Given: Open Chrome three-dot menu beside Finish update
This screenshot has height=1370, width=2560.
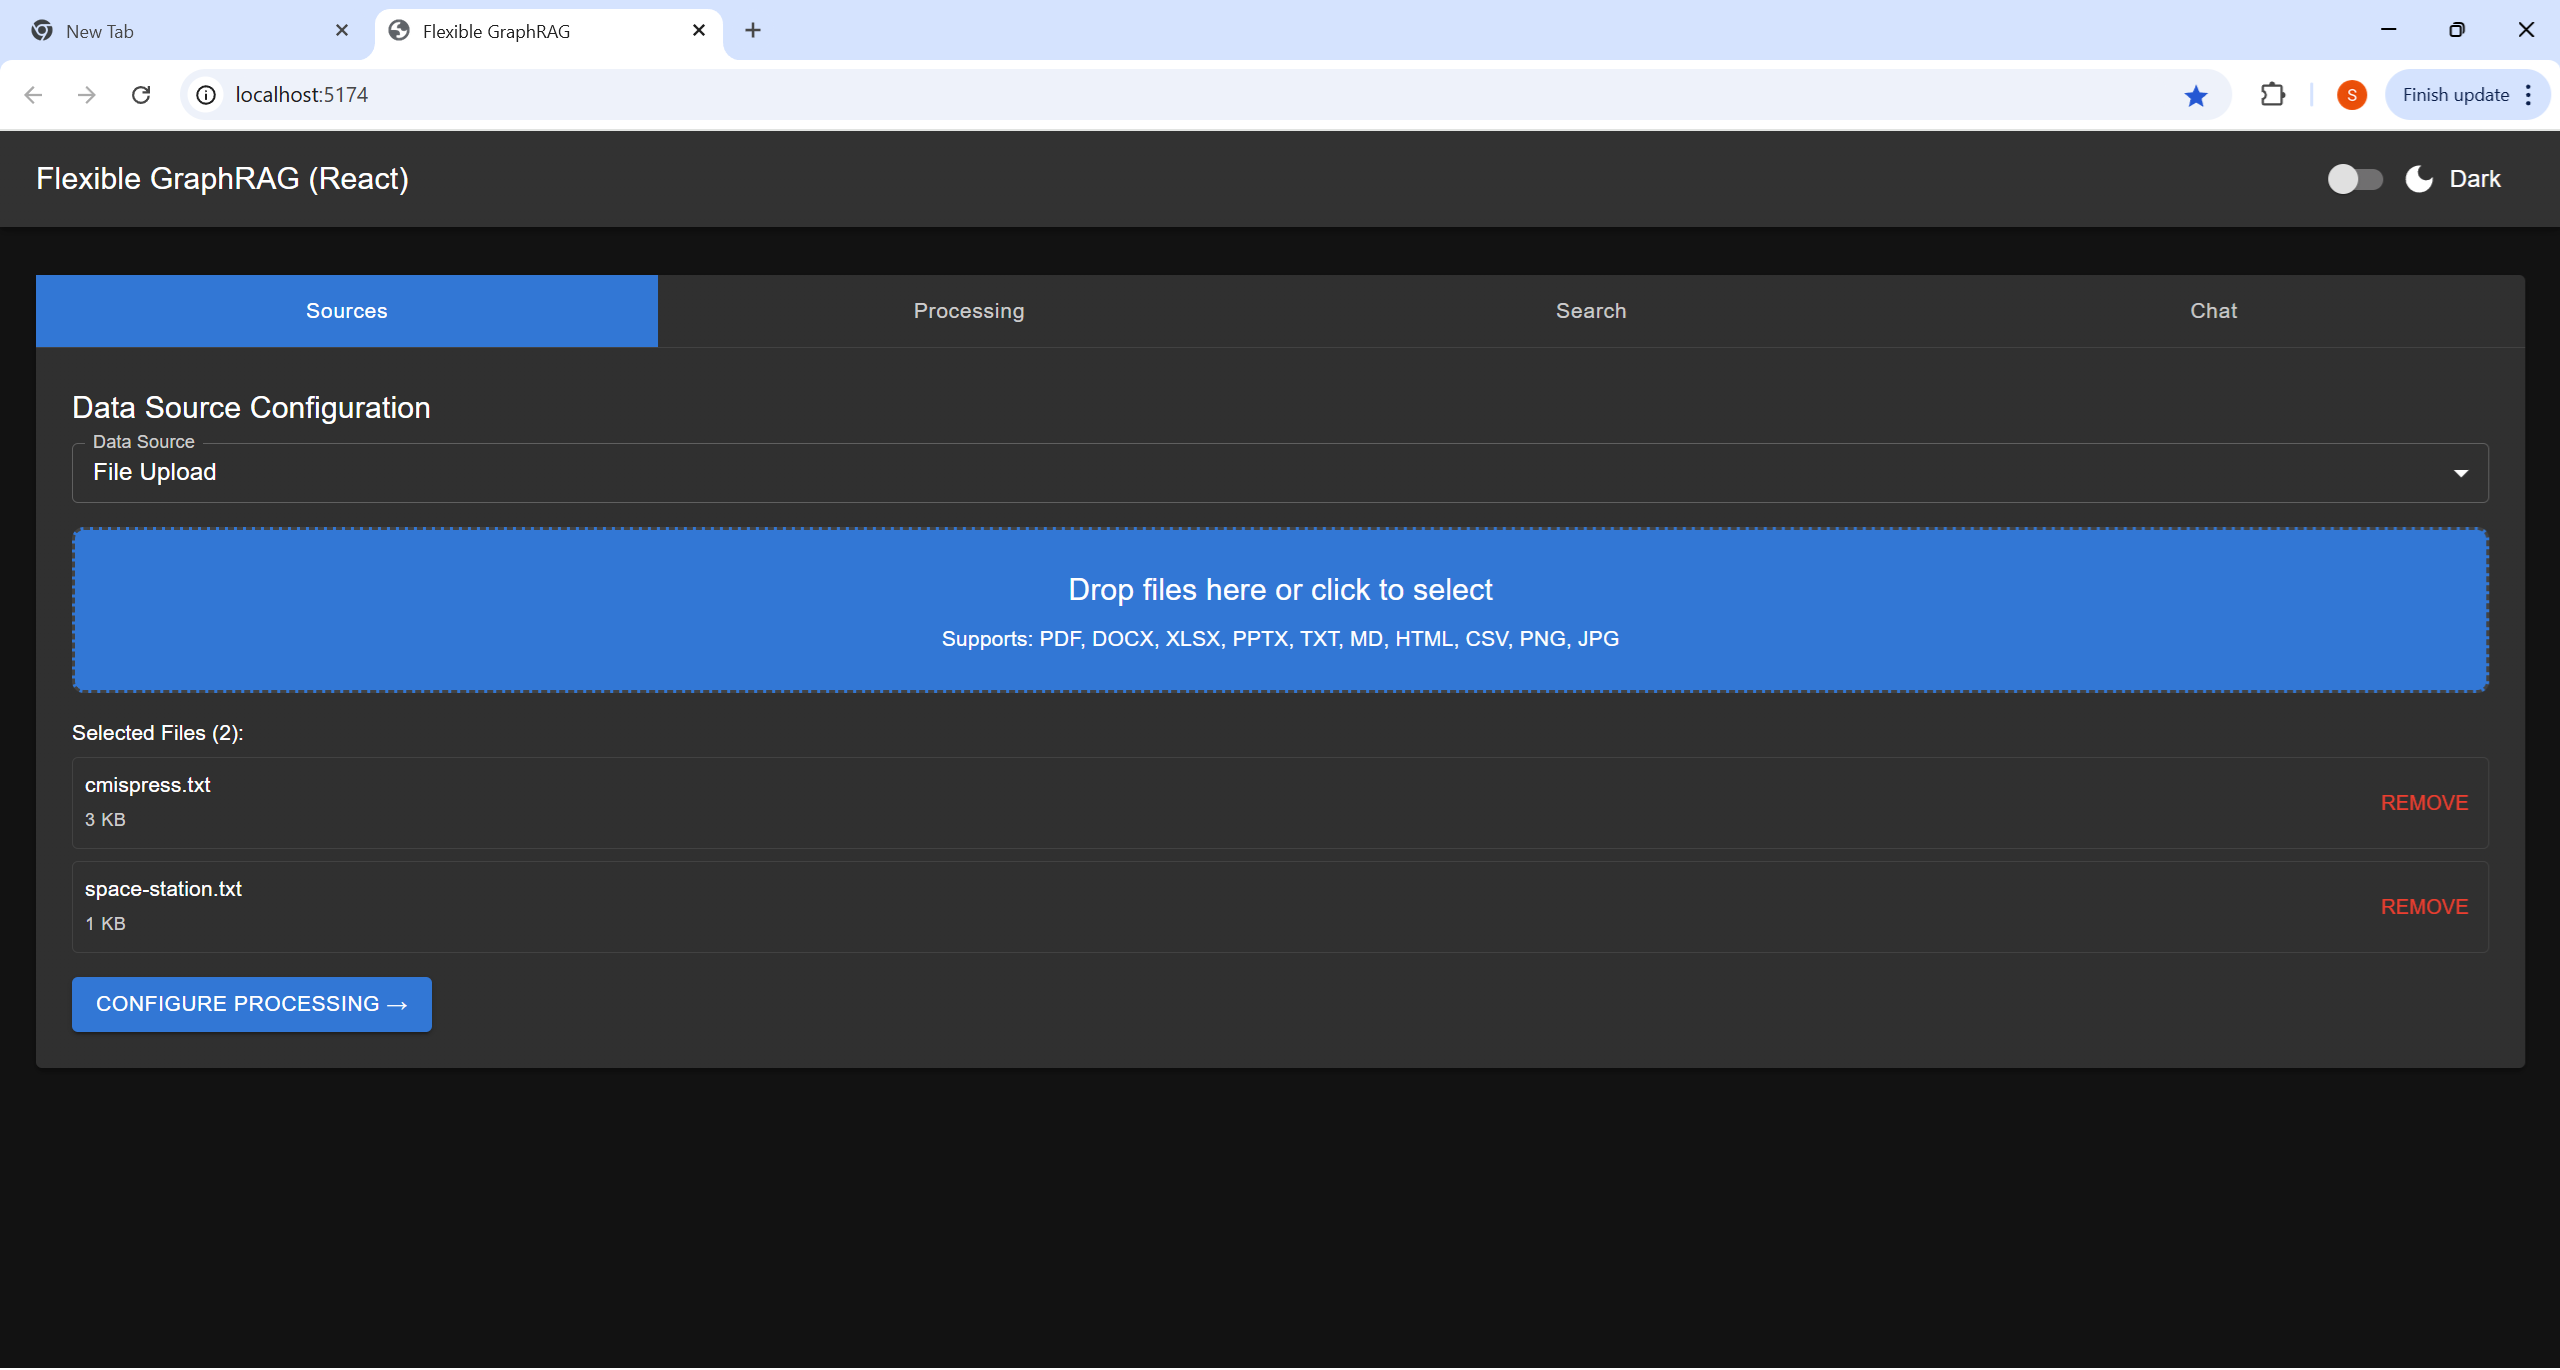Looking at the screenshot, I should coord(2528,95).
